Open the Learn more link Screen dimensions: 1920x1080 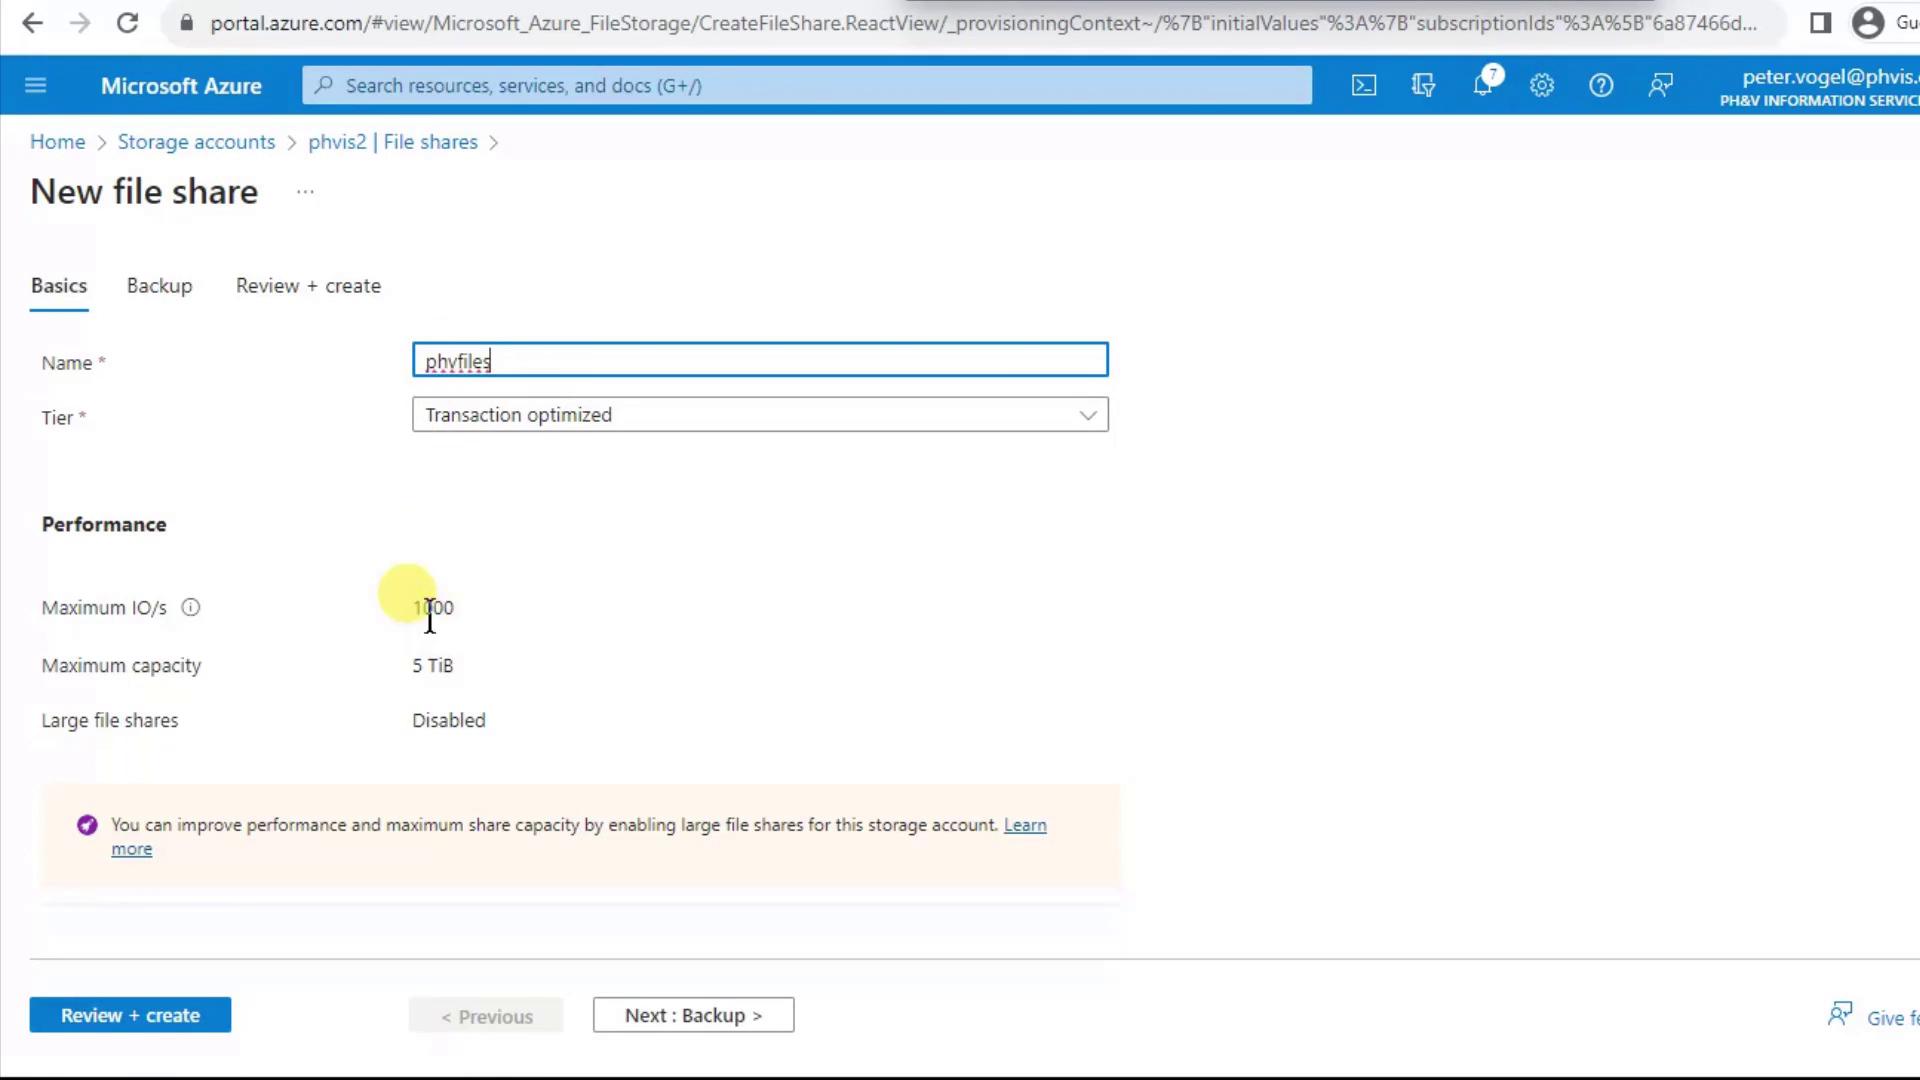1025,825
